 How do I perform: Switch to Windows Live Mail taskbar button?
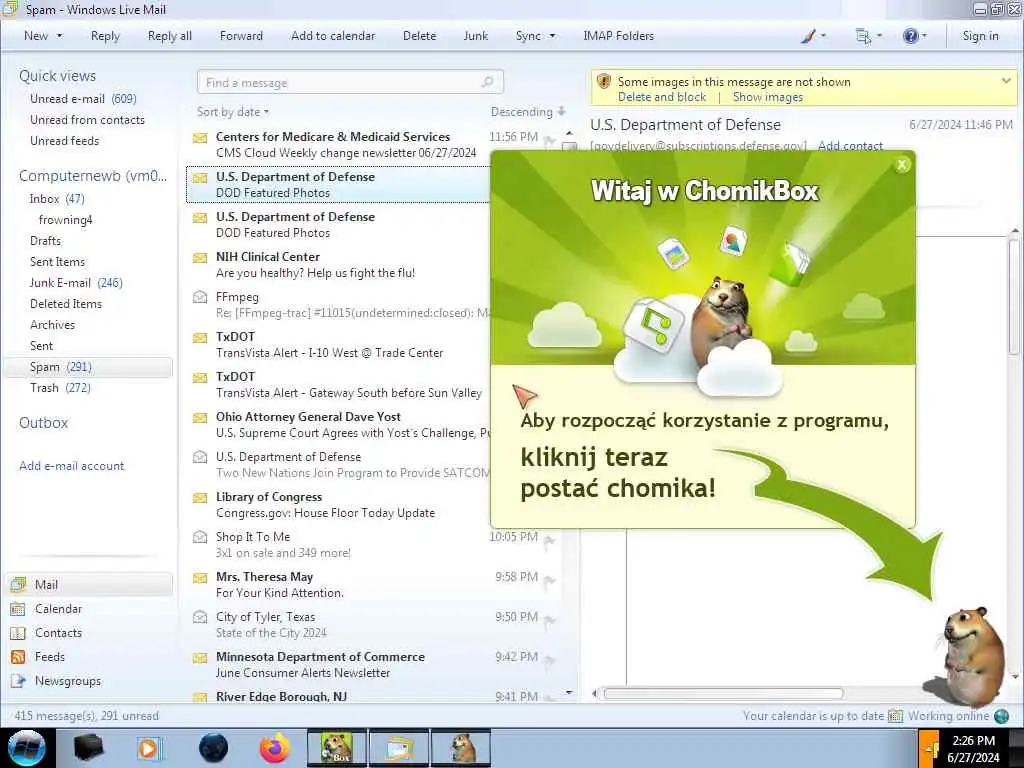tap(399, 748)
